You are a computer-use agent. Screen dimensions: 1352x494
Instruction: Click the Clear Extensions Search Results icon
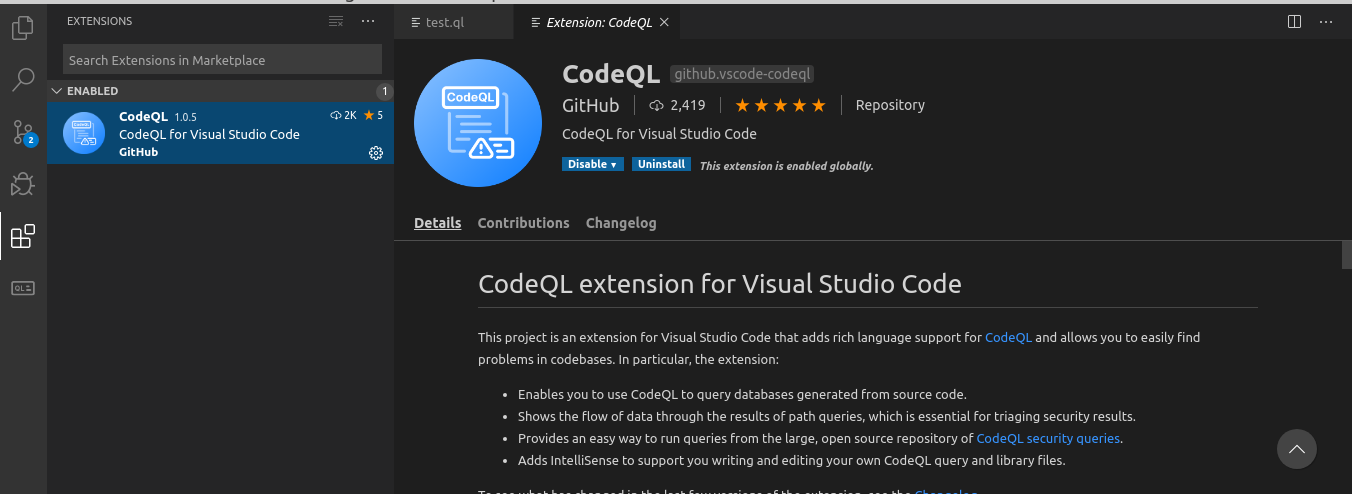point(336,21)
